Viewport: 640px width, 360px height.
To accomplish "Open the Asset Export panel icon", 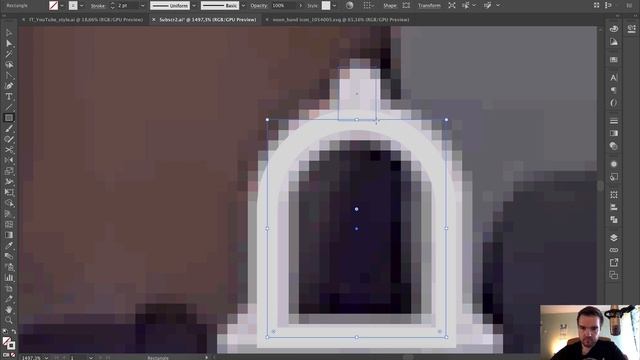I will pyautogui.click(x=613, y=262).
